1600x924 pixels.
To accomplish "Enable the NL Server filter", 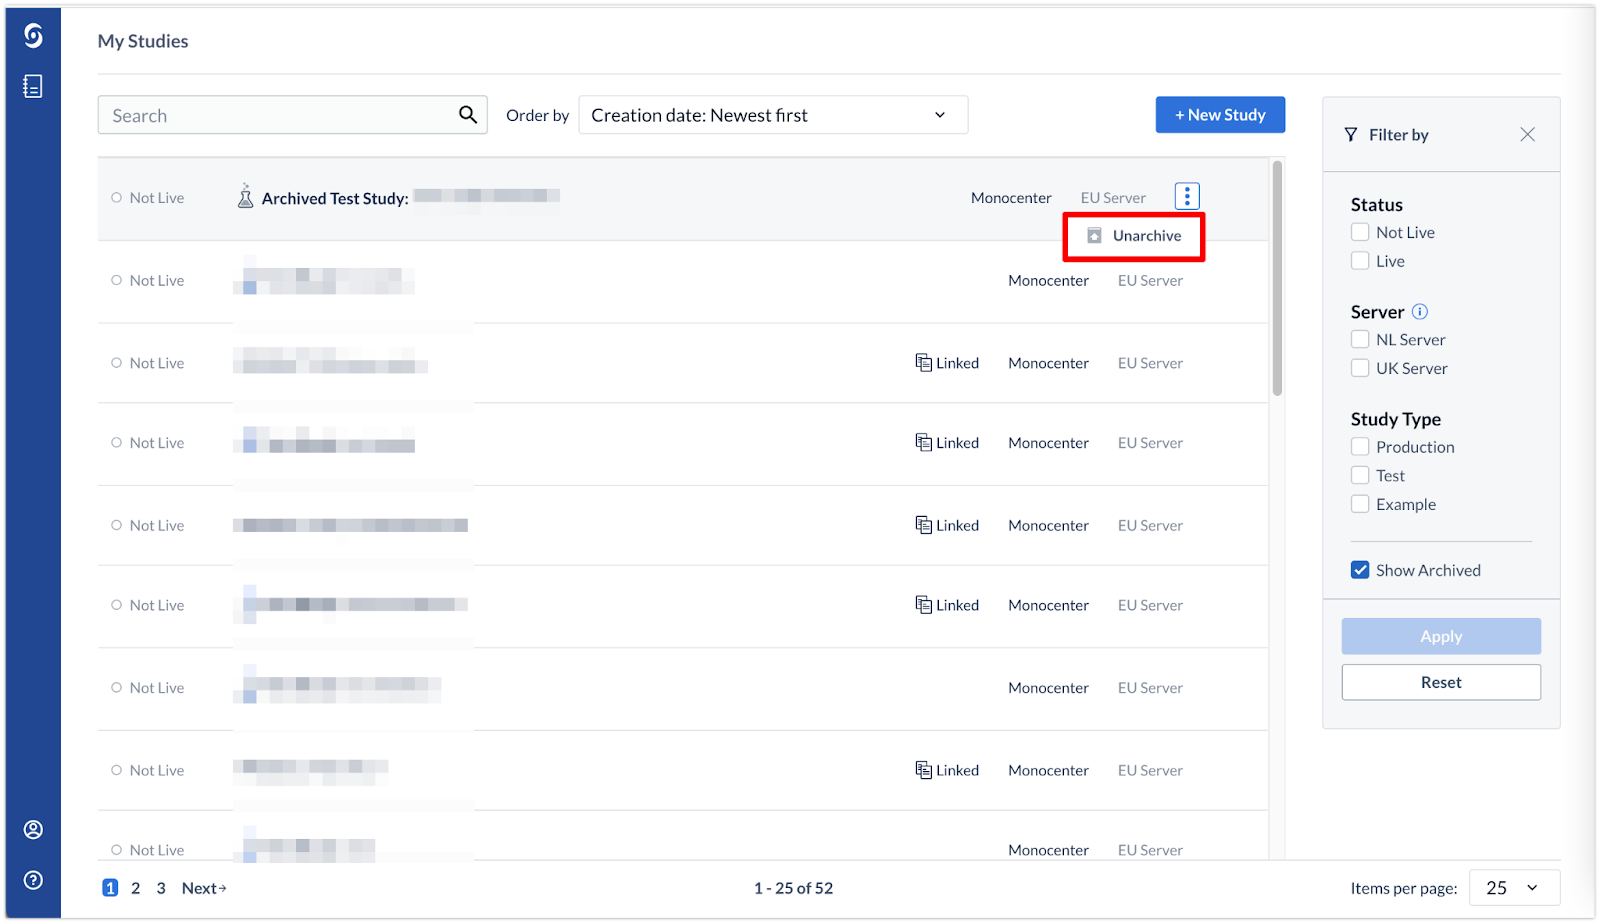I will 1360,339.
